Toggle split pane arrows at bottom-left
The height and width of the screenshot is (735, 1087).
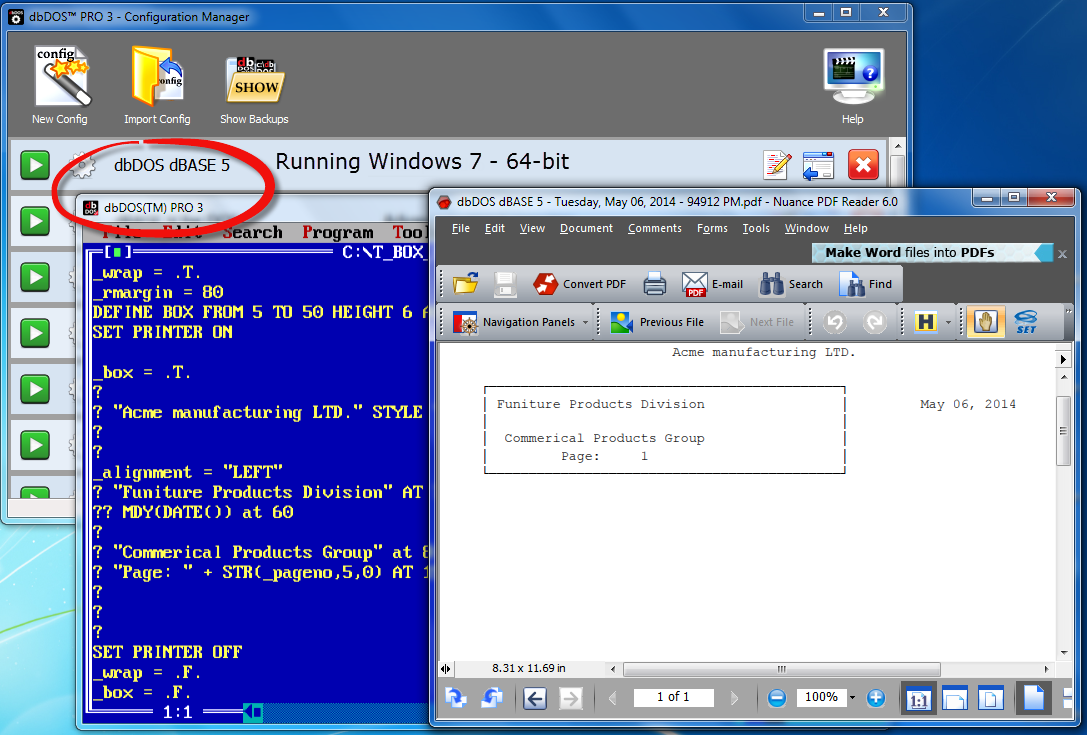[445, 669]
